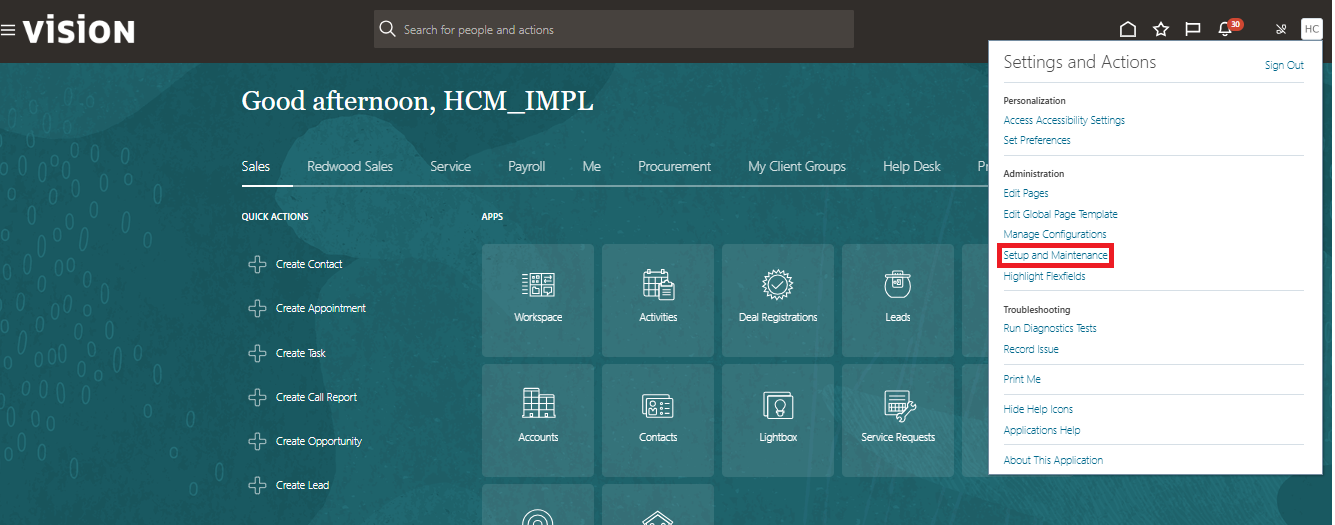This screenshot has width=1335, height=525.
Task: Select Setup and Maintenance link
Action: click(1055, 256)
